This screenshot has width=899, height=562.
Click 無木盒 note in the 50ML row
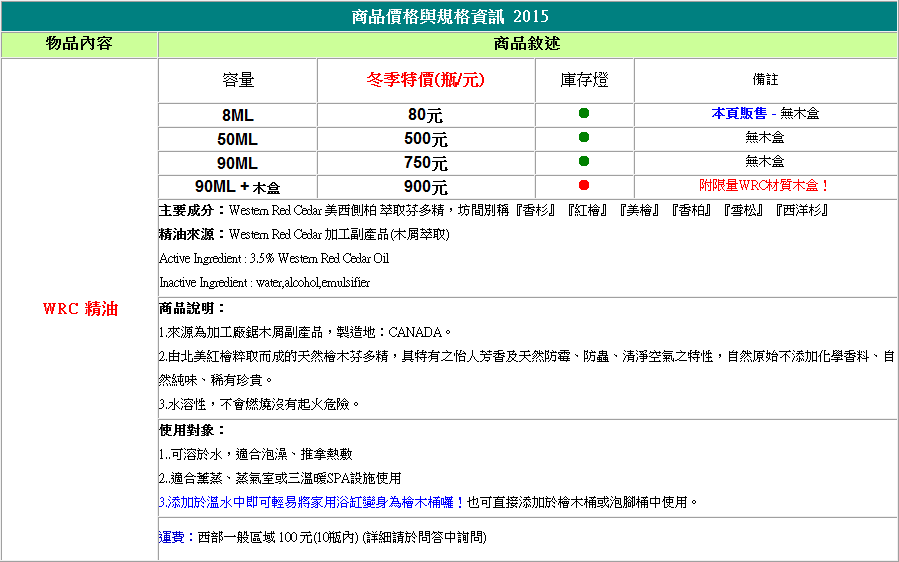[765, 138]
